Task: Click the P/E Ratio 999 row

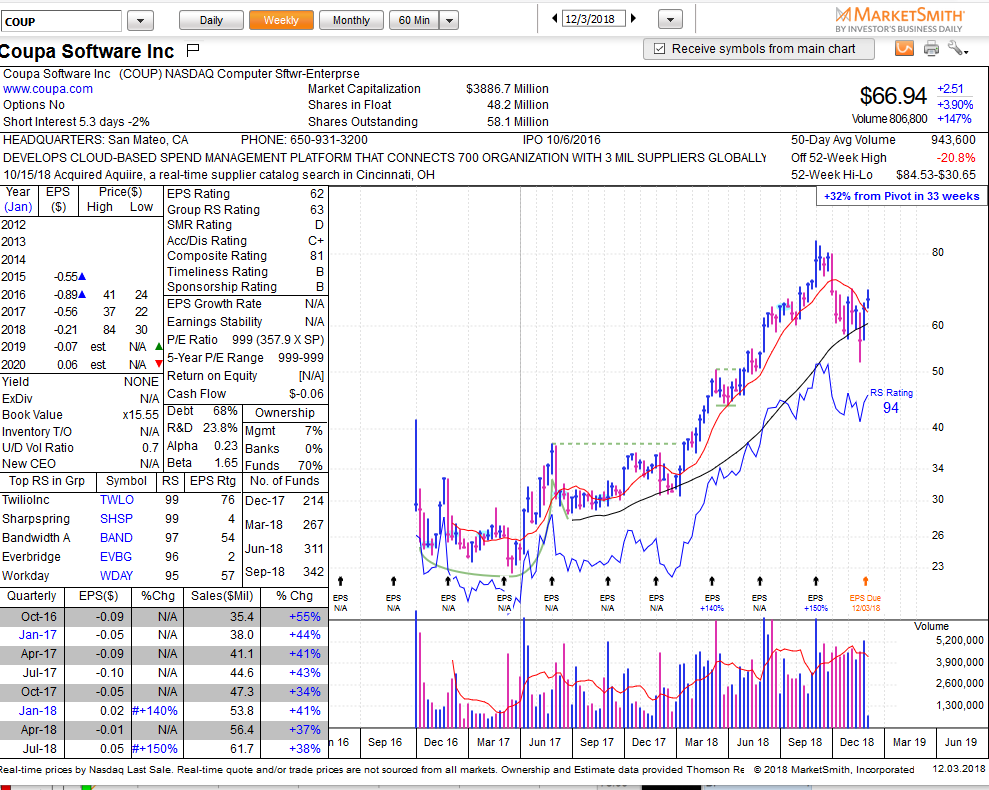Action: tap(245, 339)
